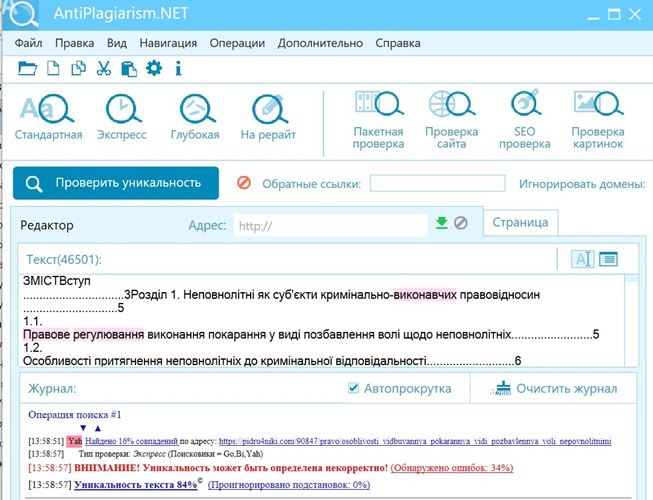Switch to list view icon in text panel

tap(608, 259)
